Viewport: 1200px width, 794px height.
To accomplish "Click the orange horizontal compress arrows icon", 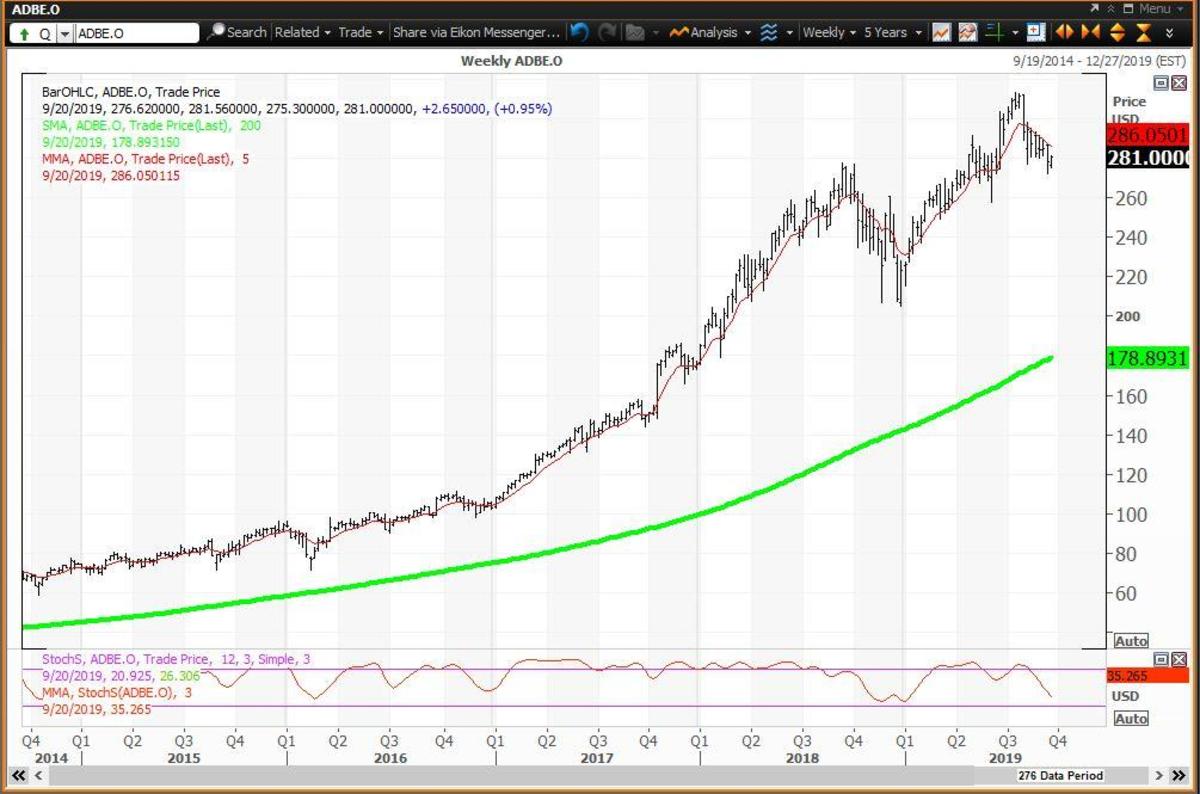I will (x=1090, y=32).
